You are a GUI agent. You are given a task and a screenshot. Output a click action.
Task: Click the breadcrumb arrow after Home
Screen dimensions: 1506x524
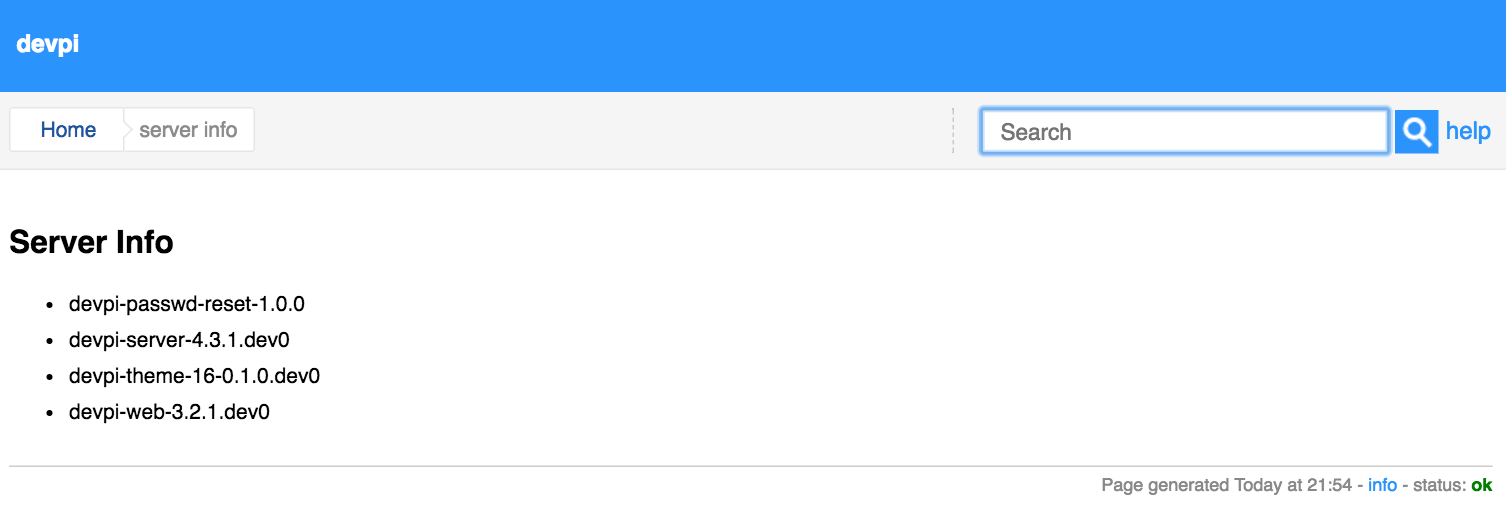tap(127, 130)
